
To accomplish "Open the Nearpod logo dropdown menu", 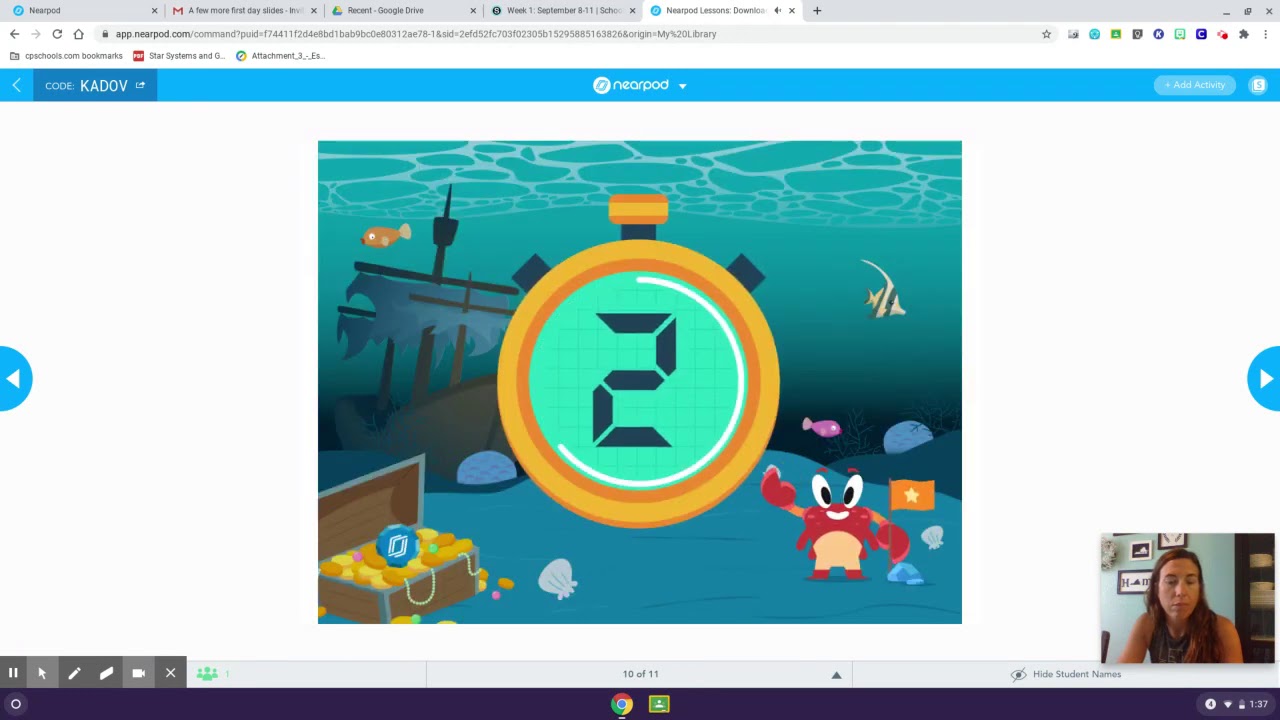I will coord(682,86).
